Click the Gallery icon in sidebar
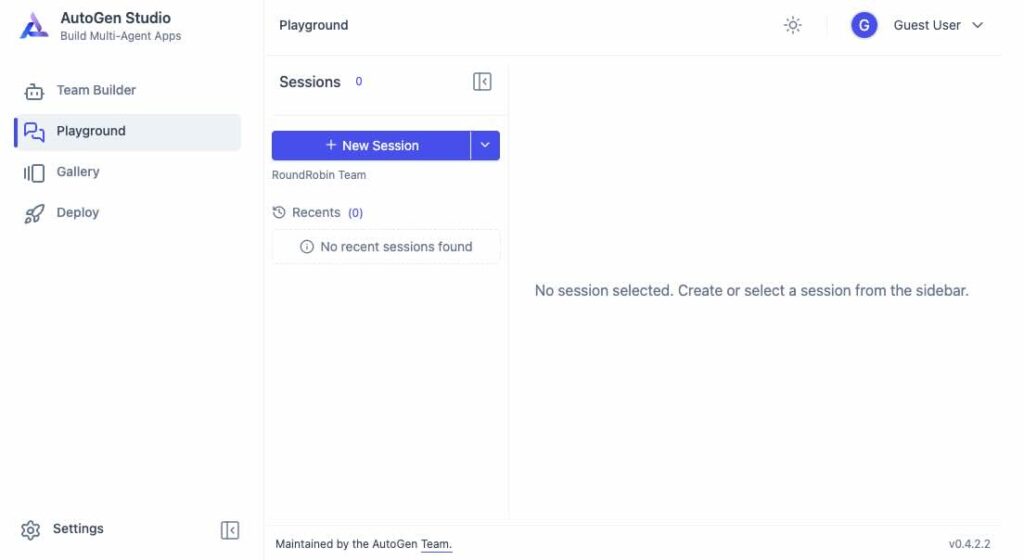This screenshot has width=1024, height=560. pos(34,173)
